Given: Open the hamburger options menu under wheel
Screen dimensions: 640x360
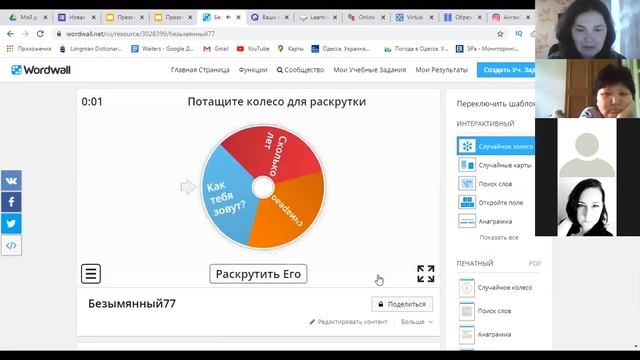Looking at the screenshot, I should pyautogui.click(x=91, y=273).
